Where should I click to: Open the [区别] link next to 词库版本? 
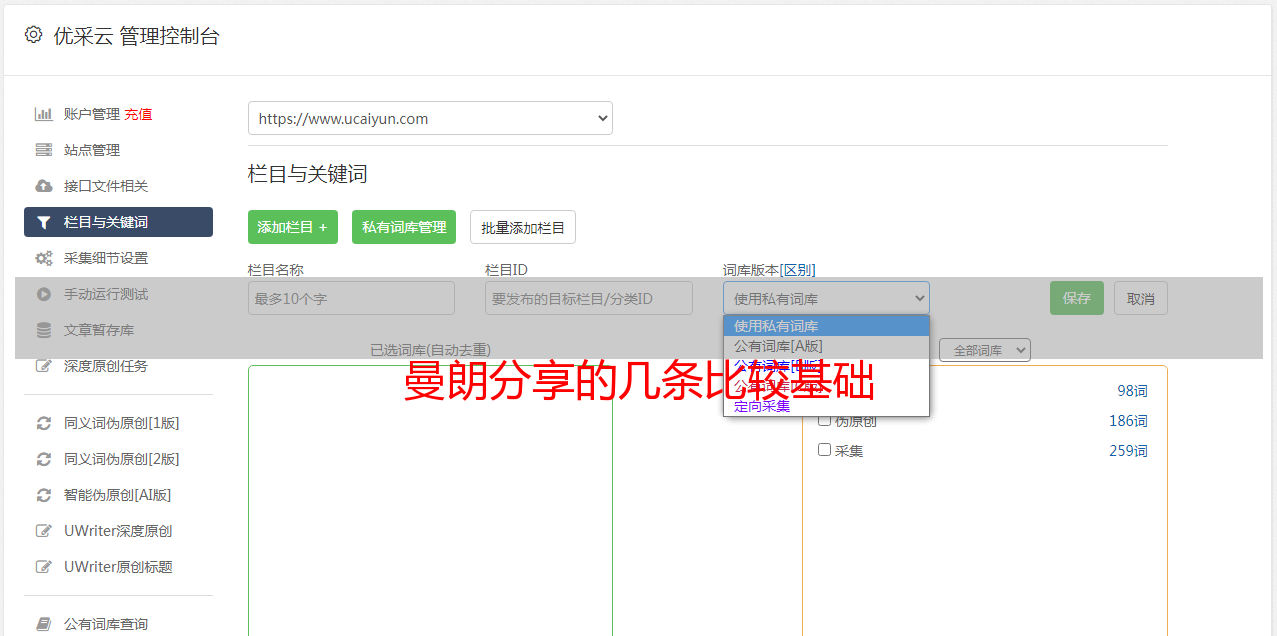click(x=797, y=270)
